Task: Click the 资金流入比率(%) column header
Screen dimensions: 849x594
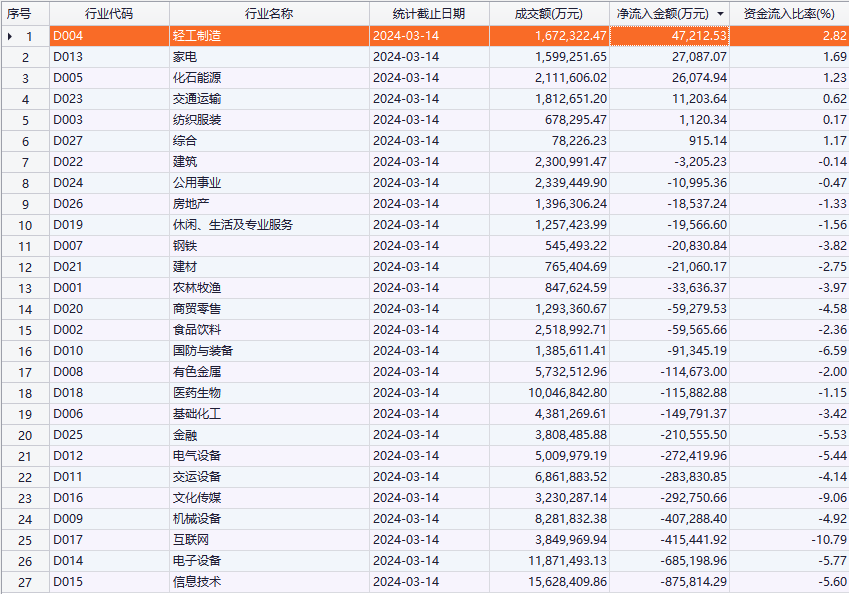Action: [x=789, y=14]
